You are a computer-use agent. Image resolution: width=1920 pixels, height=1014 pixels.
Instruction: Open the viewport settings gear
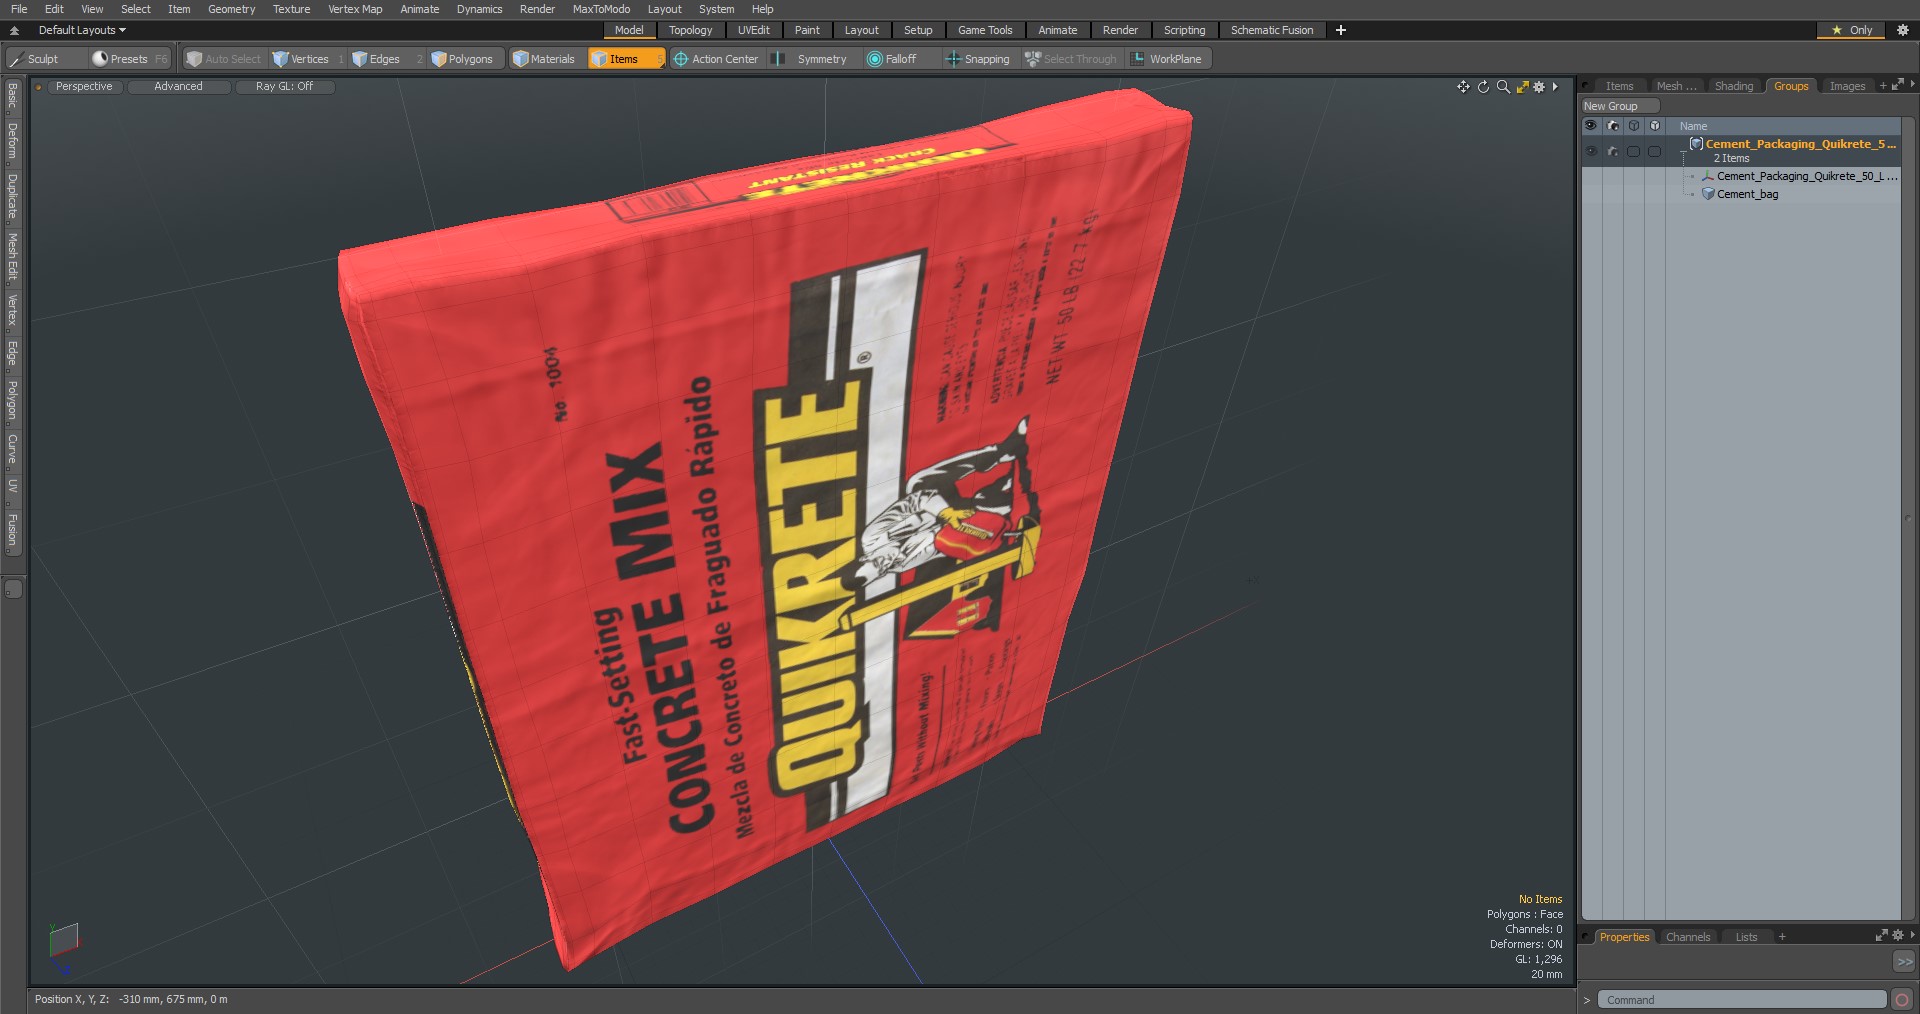pos(1539,87)
